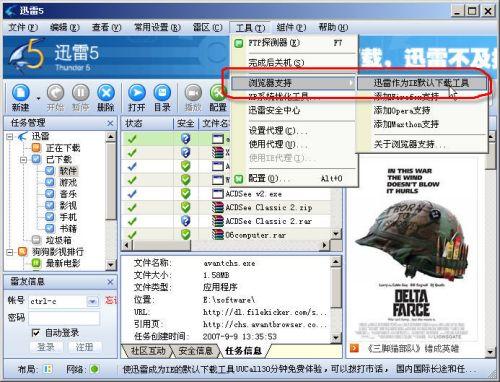Click scroll-right arrow of file list
Screen dimensions: 500x382
(324, 245)
